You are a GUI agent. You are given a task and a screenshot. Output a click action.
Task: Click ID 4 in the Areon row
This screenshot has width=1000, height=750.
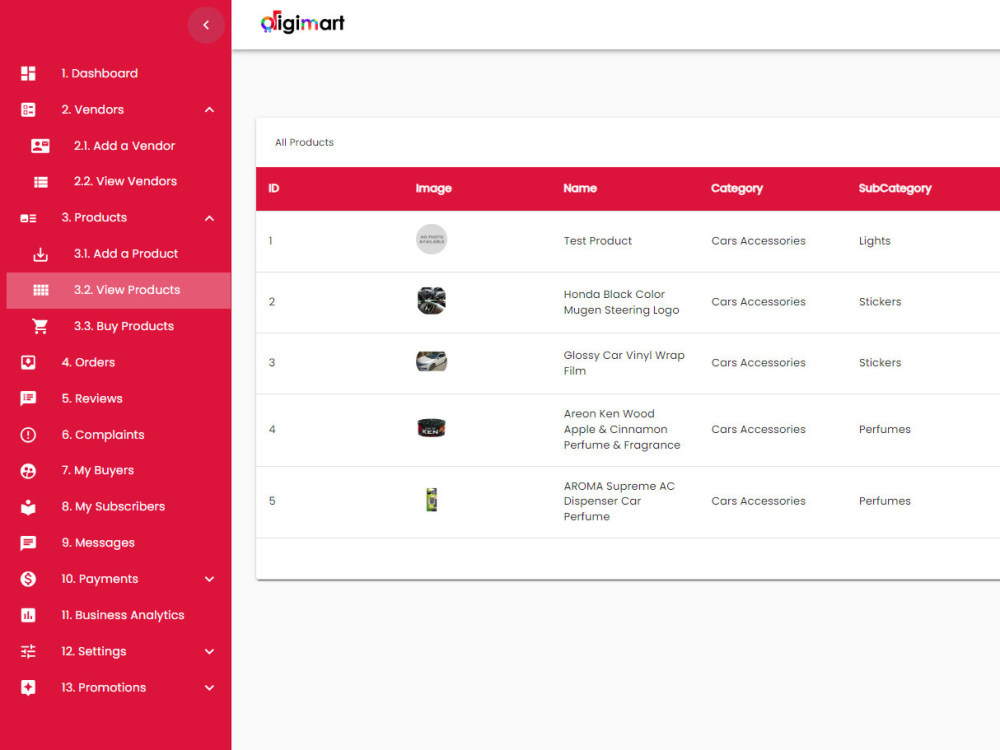(x=272, y=429)
